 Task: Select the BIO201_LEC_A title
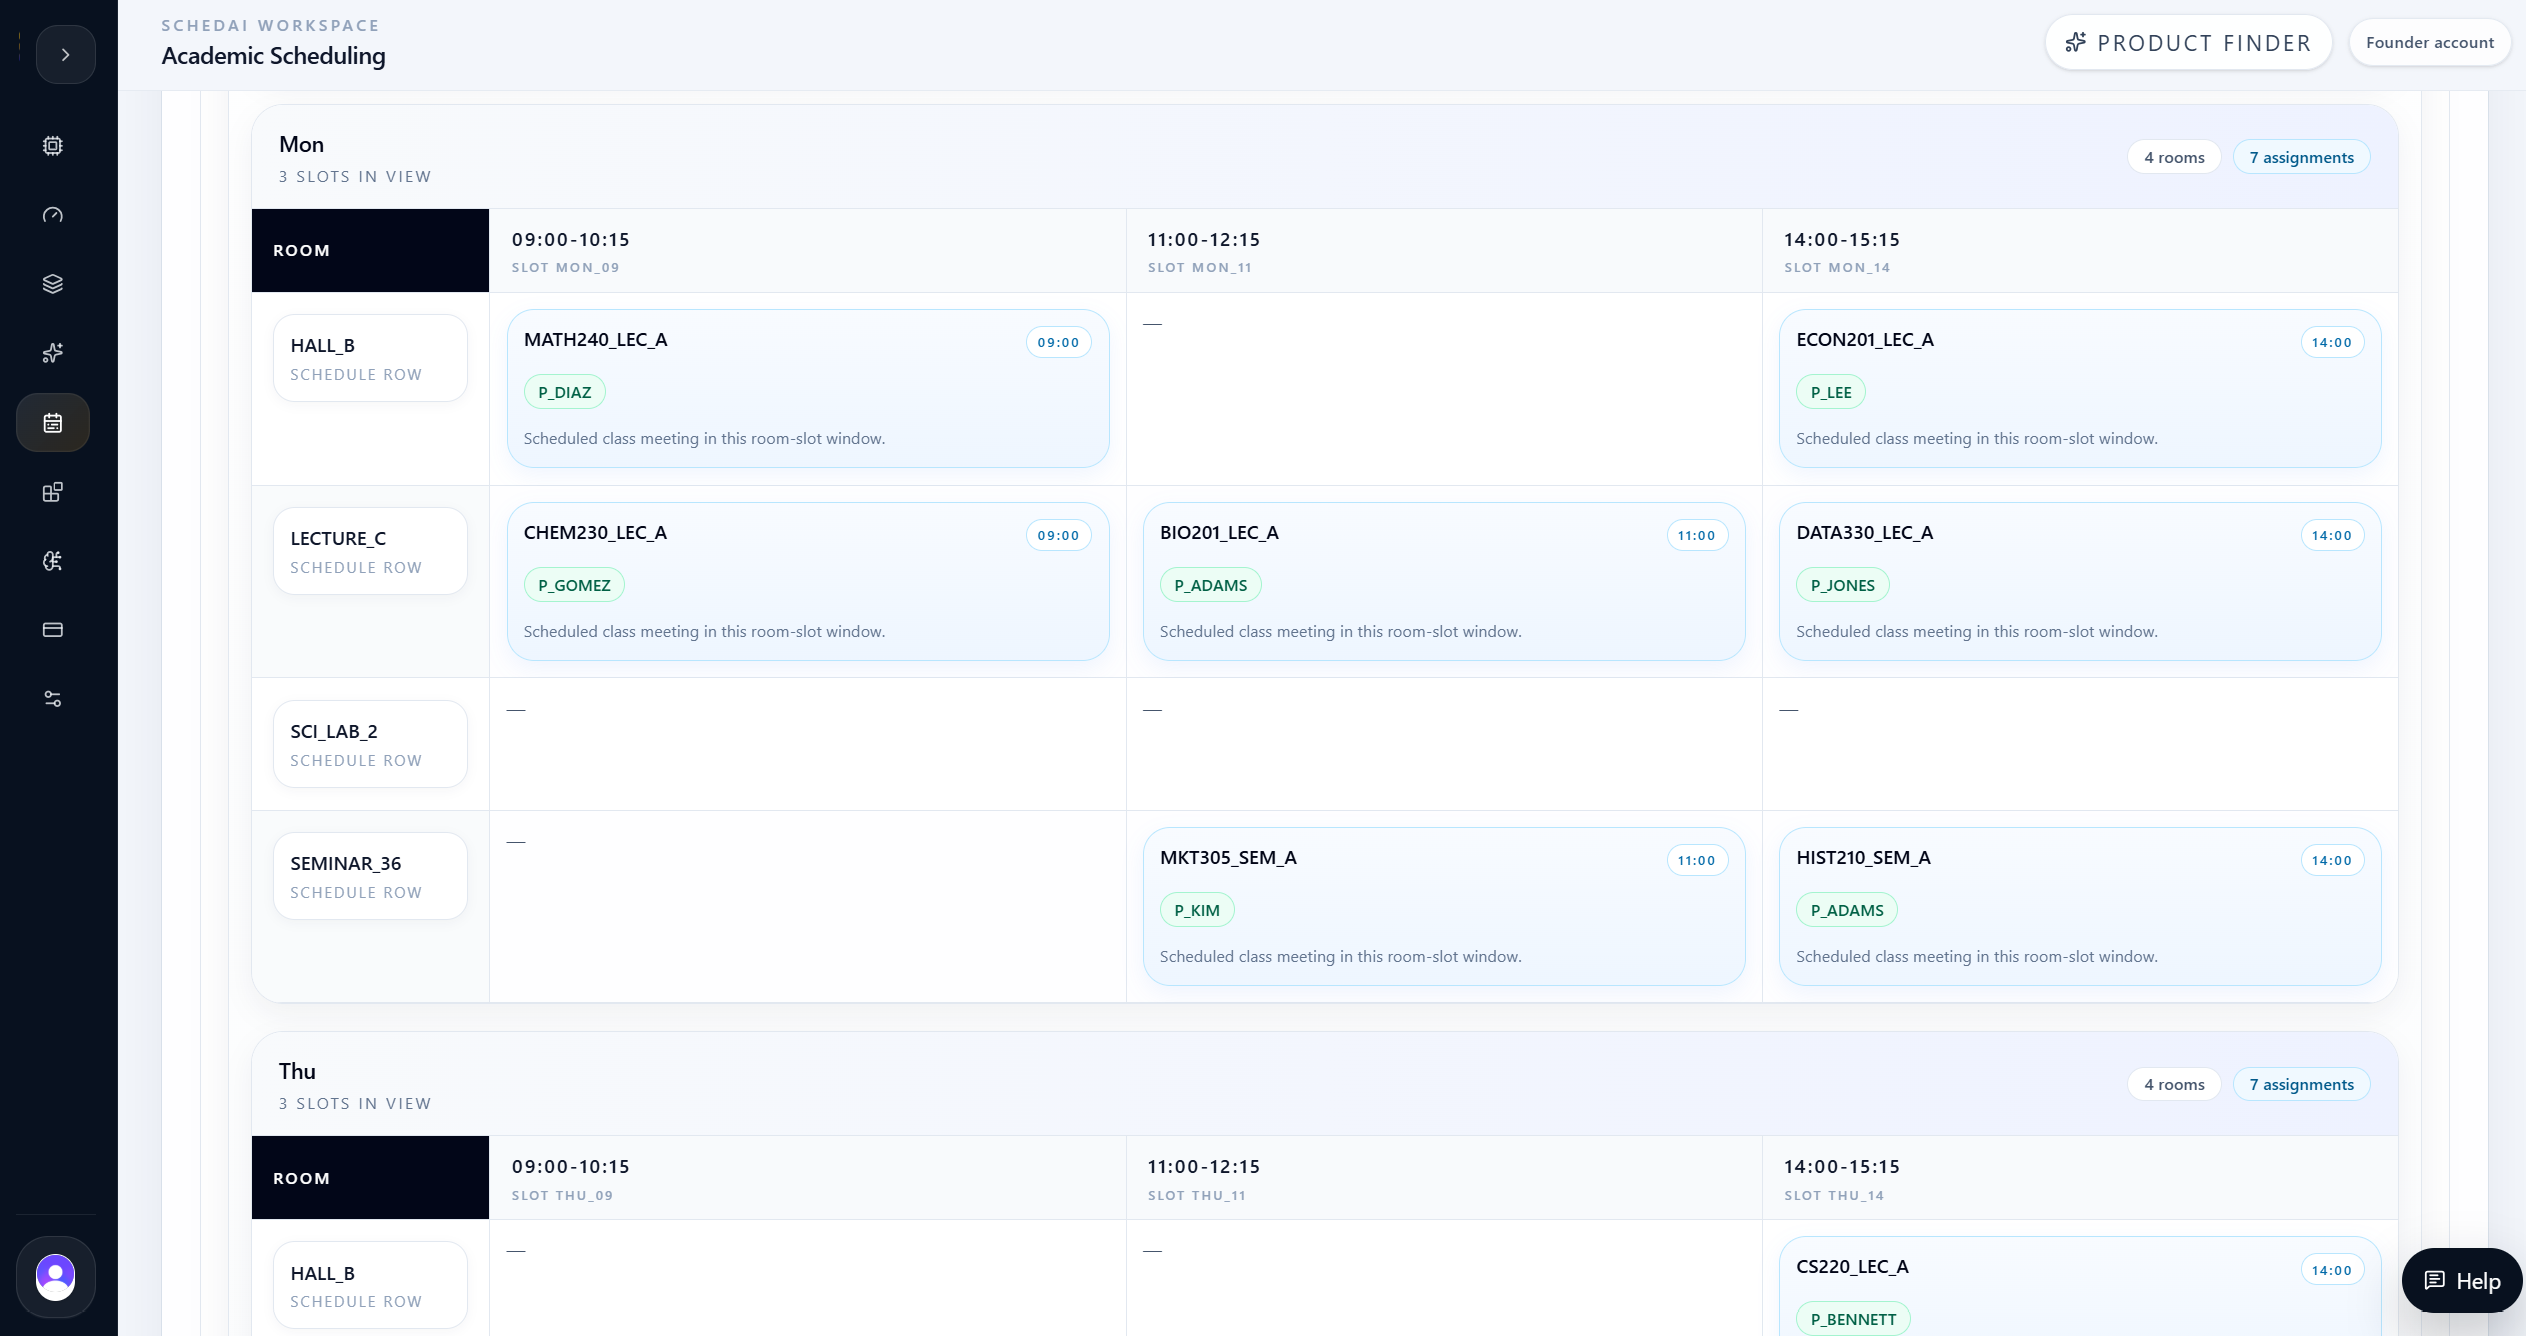pyautogui.click(x=1219, y=533)
